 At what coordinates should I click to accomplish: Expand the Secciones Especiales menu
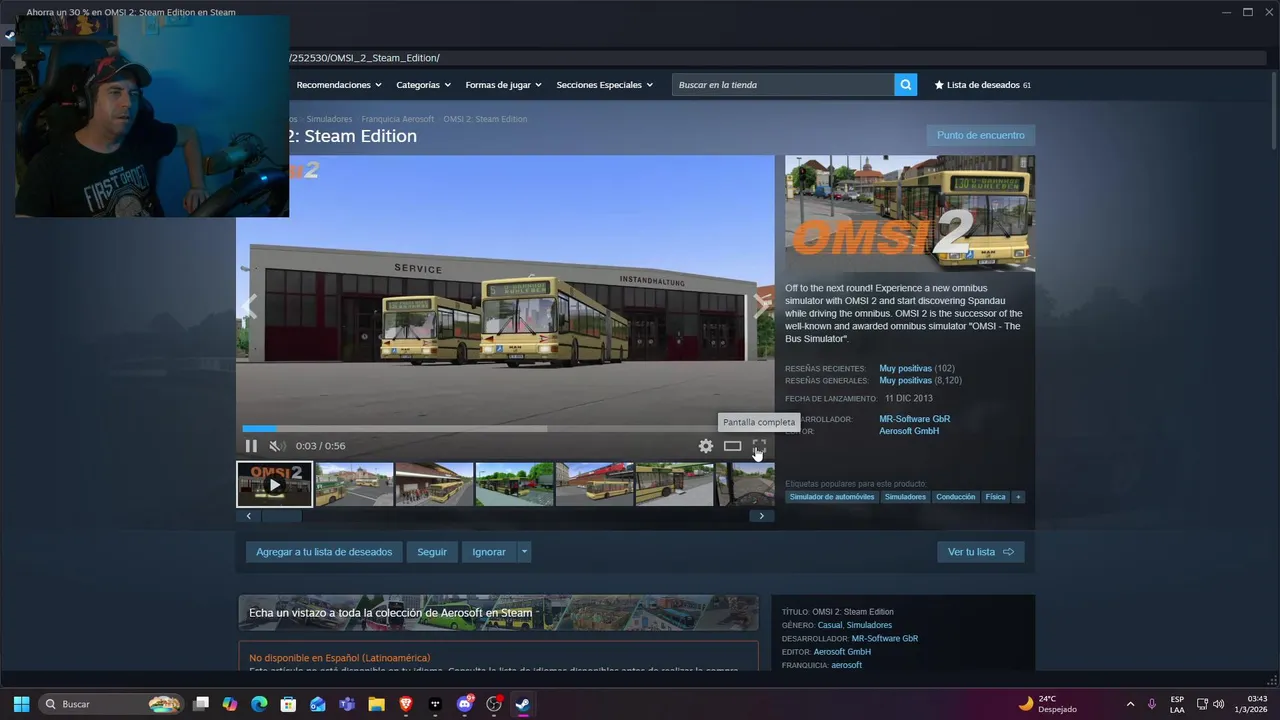604,85
